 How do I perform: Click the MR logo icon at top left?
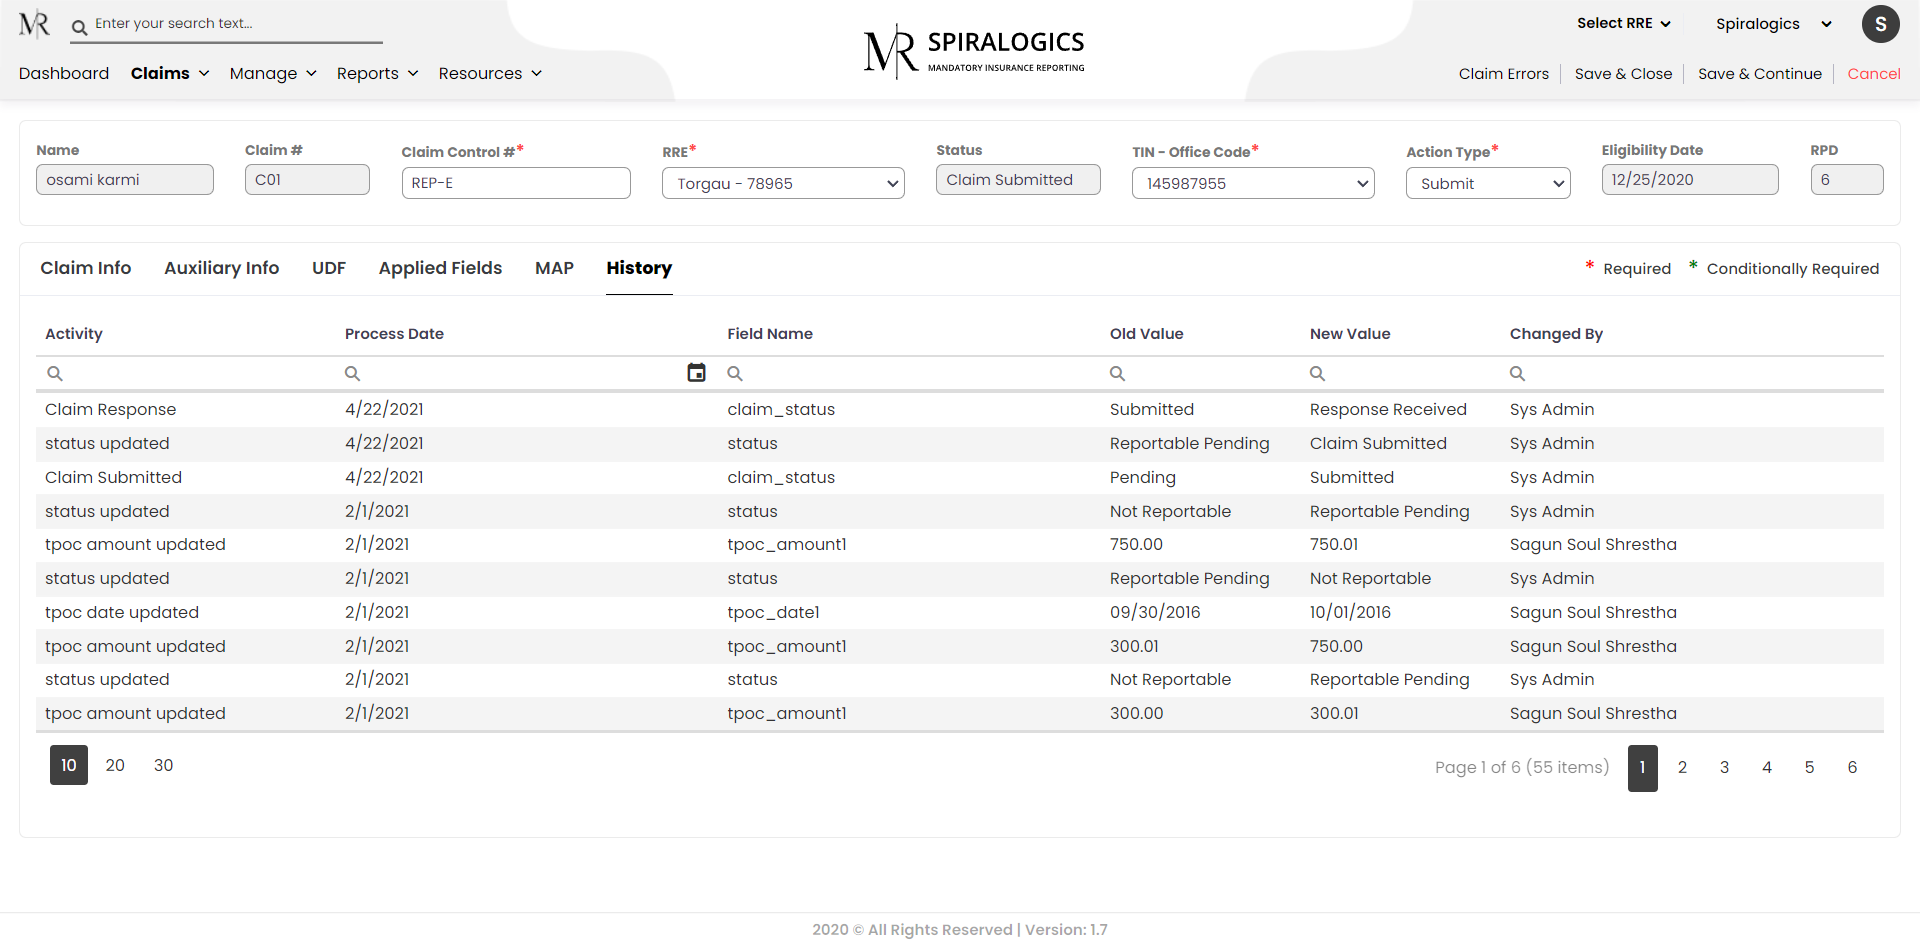pos(34,24)
